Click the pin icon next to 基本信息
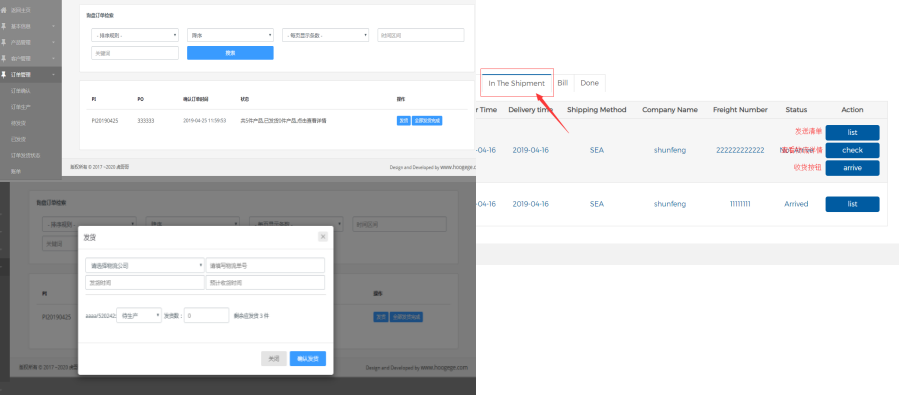 tap(3, 26)
